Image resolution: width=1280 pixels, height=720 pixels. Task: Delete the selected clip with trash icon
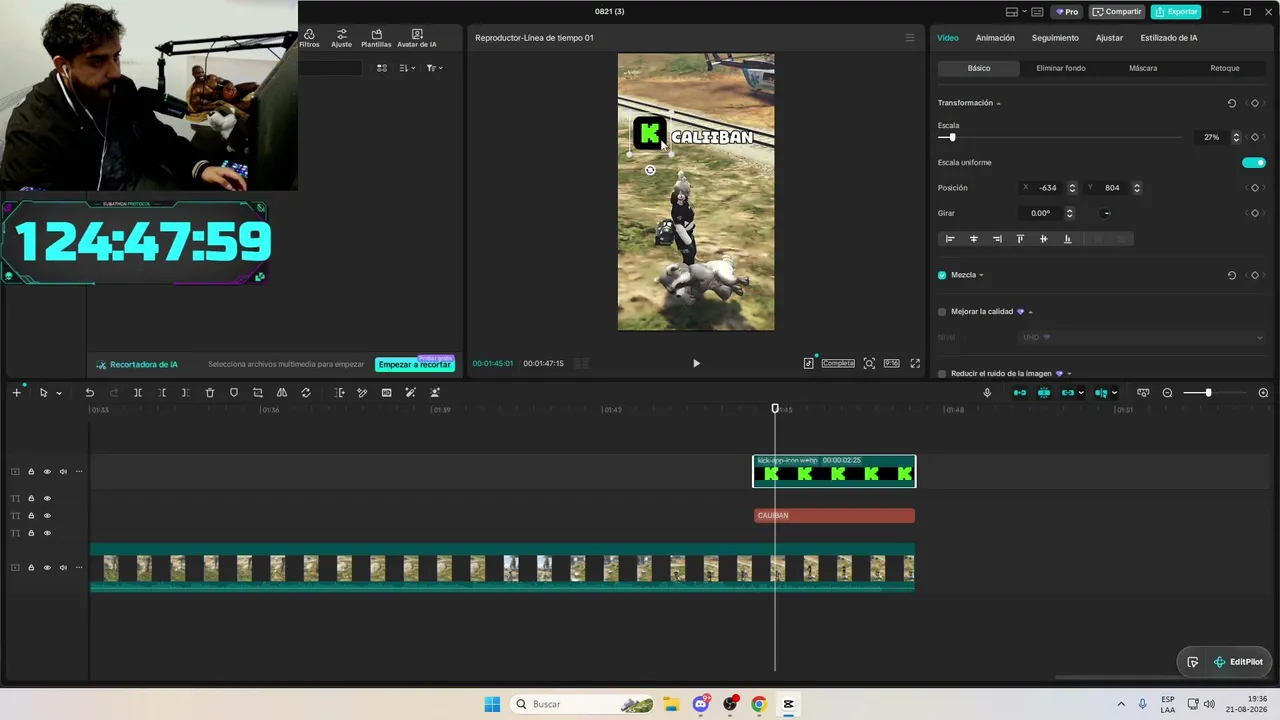coord(210,393)
